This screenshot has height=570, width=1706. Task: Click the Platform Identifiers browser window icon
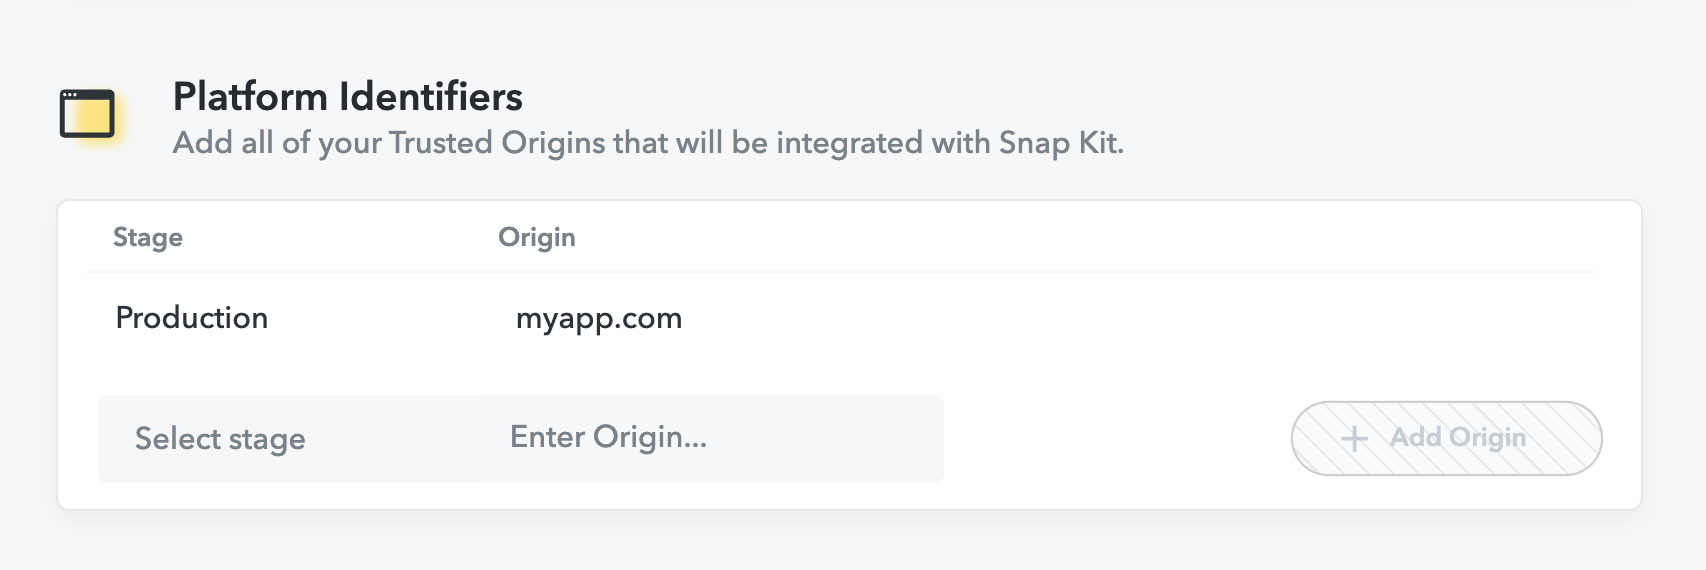click(87, 113)
